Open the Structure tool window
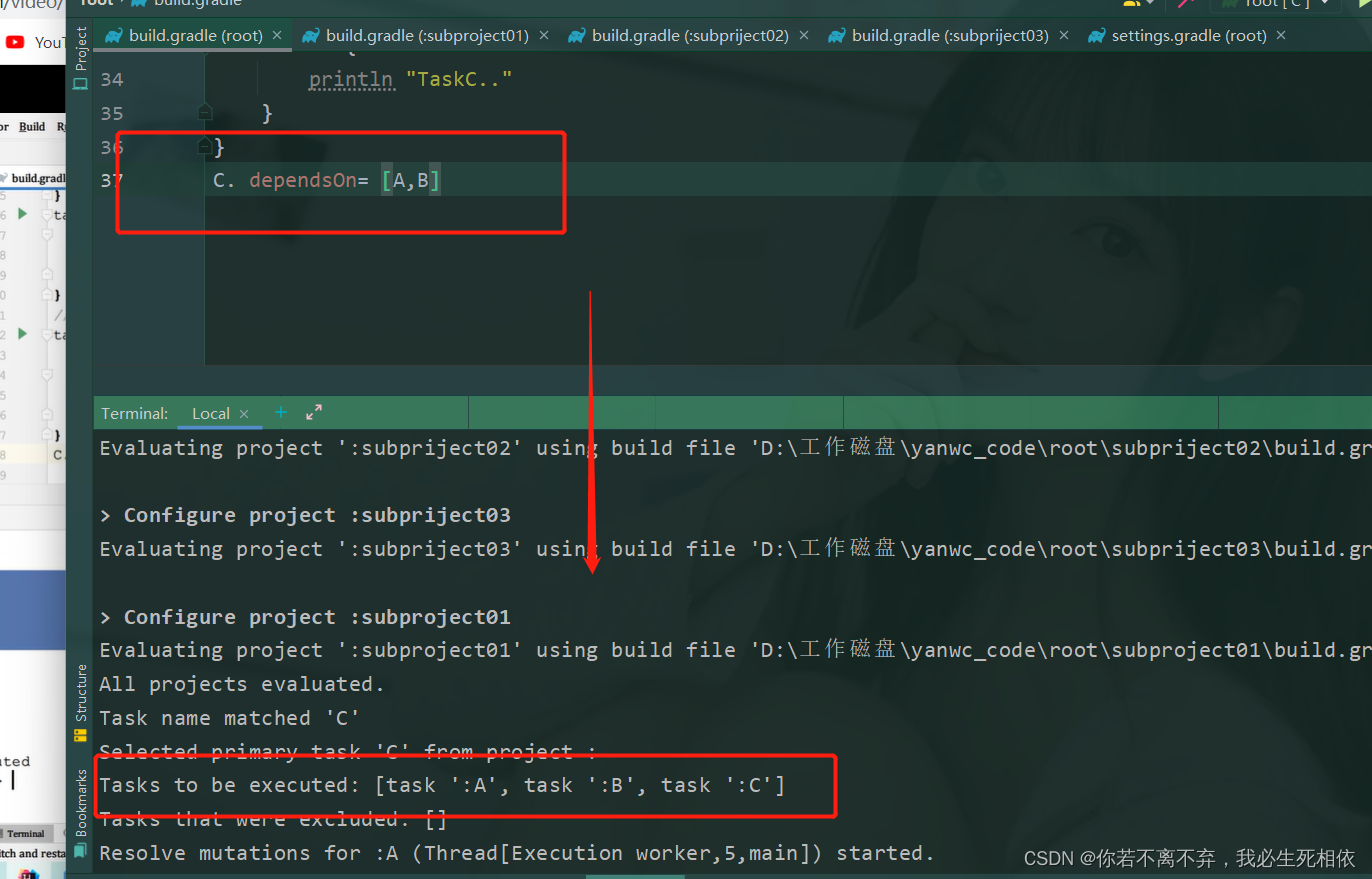 click(x=81, y=702)
